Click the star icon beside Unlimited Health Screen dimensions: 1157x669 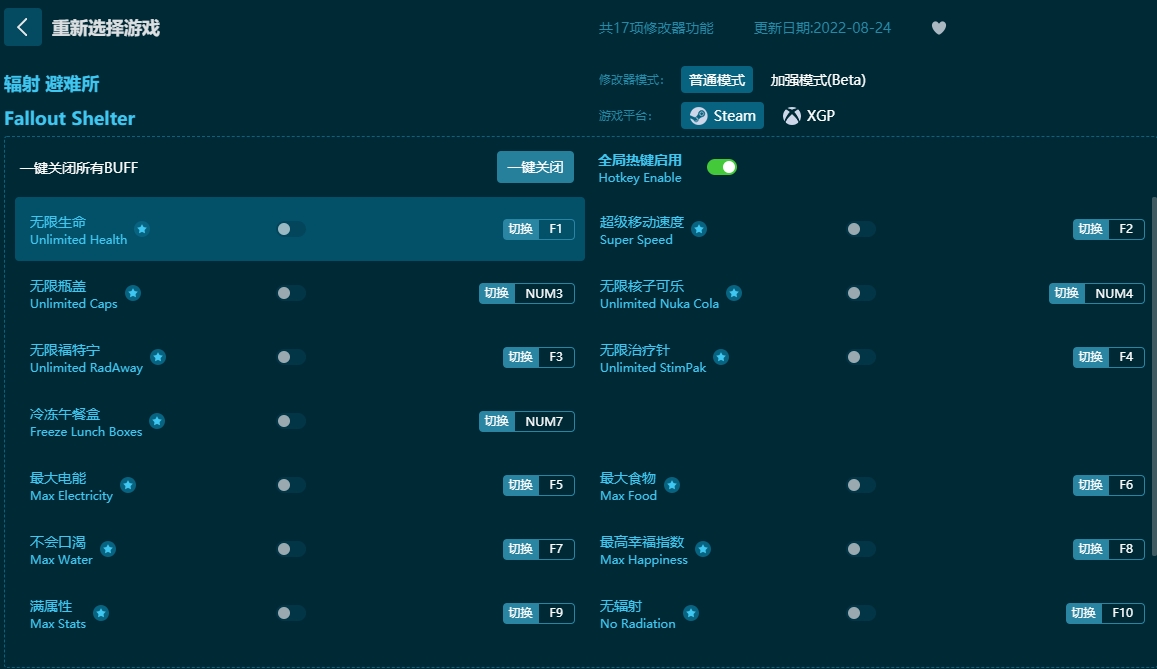pyautogui.click(x=142, y=229)
